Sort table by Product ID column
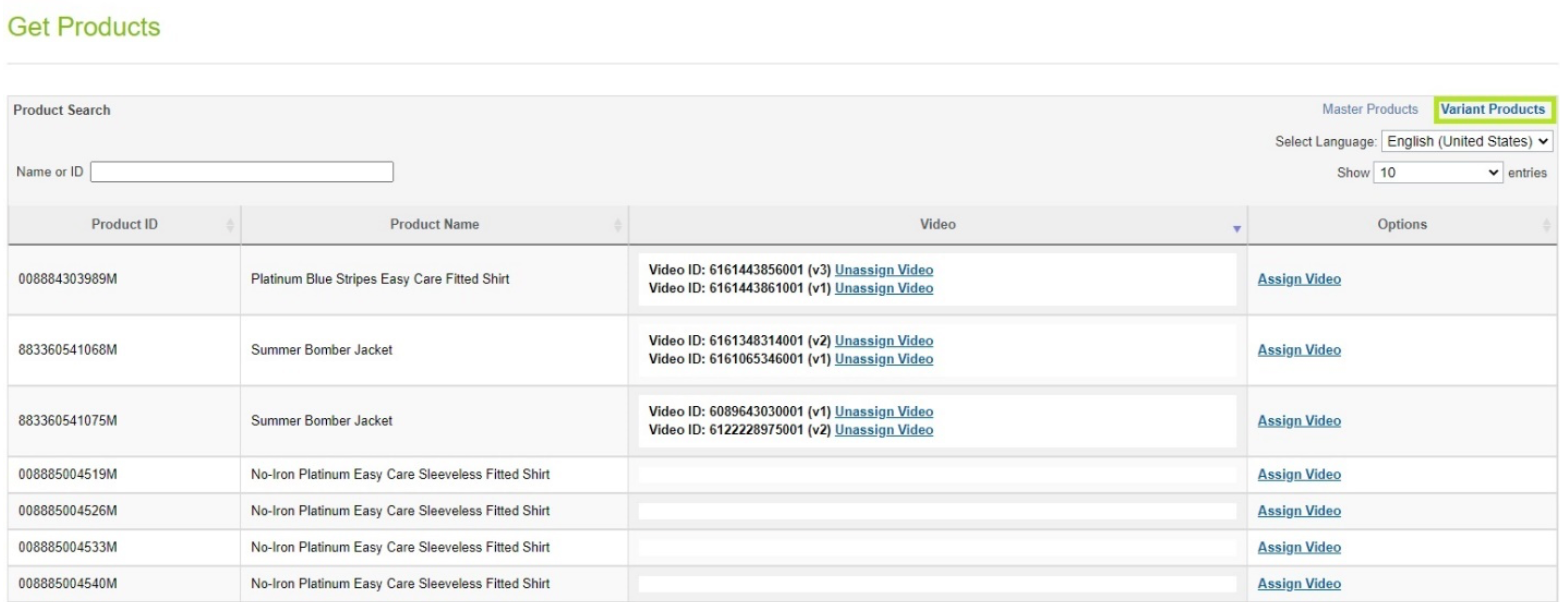The image size is (1560, 608). tap(124, 225)
